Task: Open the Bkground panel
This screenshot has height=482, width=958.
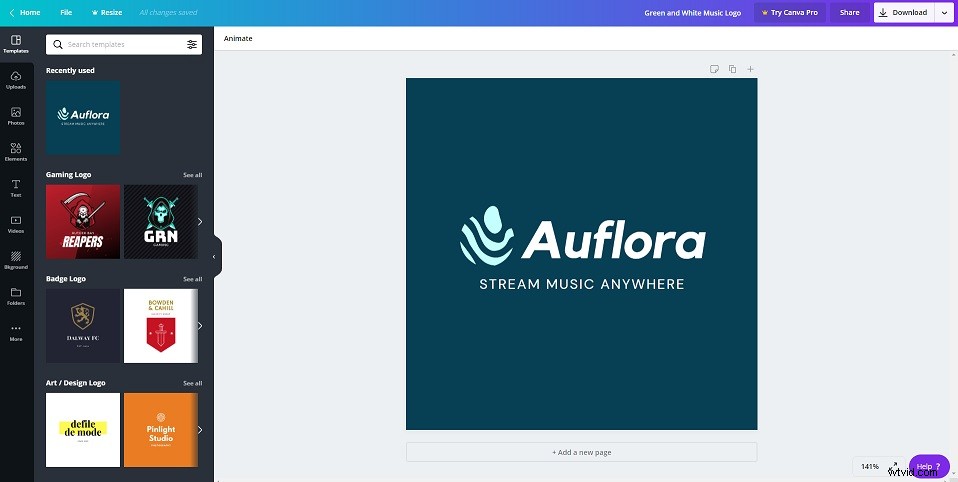Action: coord(16,260)
